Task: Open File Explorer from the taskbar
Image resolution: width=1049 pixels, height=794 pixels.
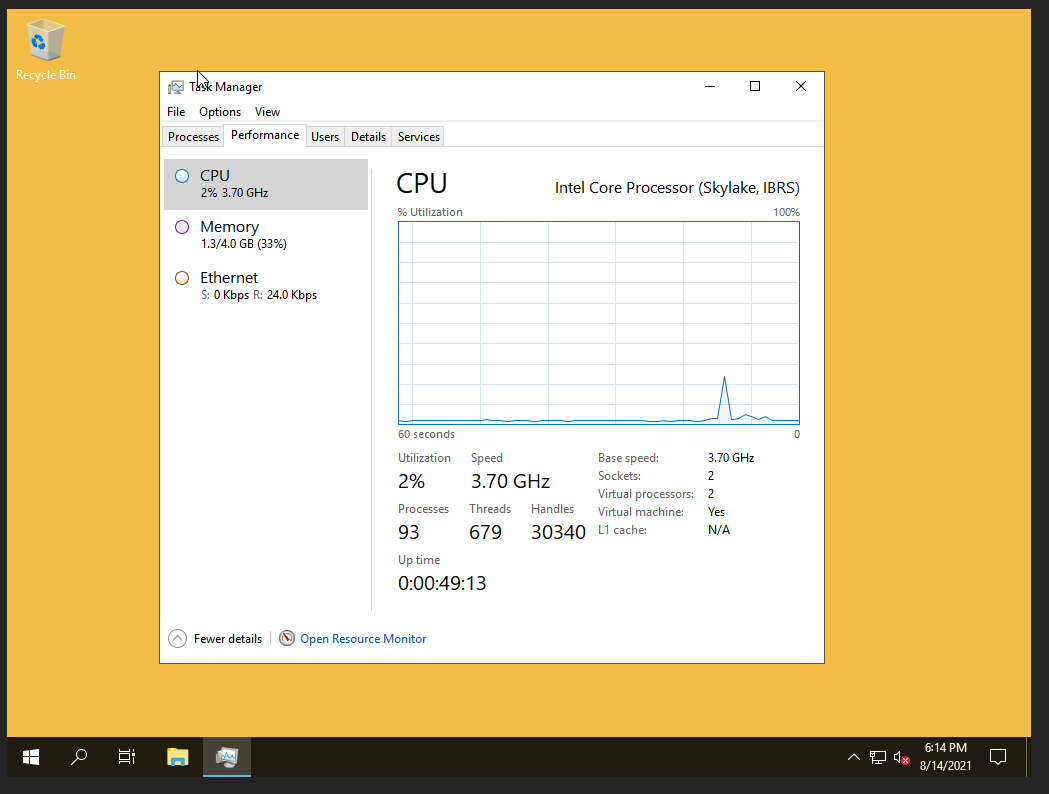Action: click(178, 757)
